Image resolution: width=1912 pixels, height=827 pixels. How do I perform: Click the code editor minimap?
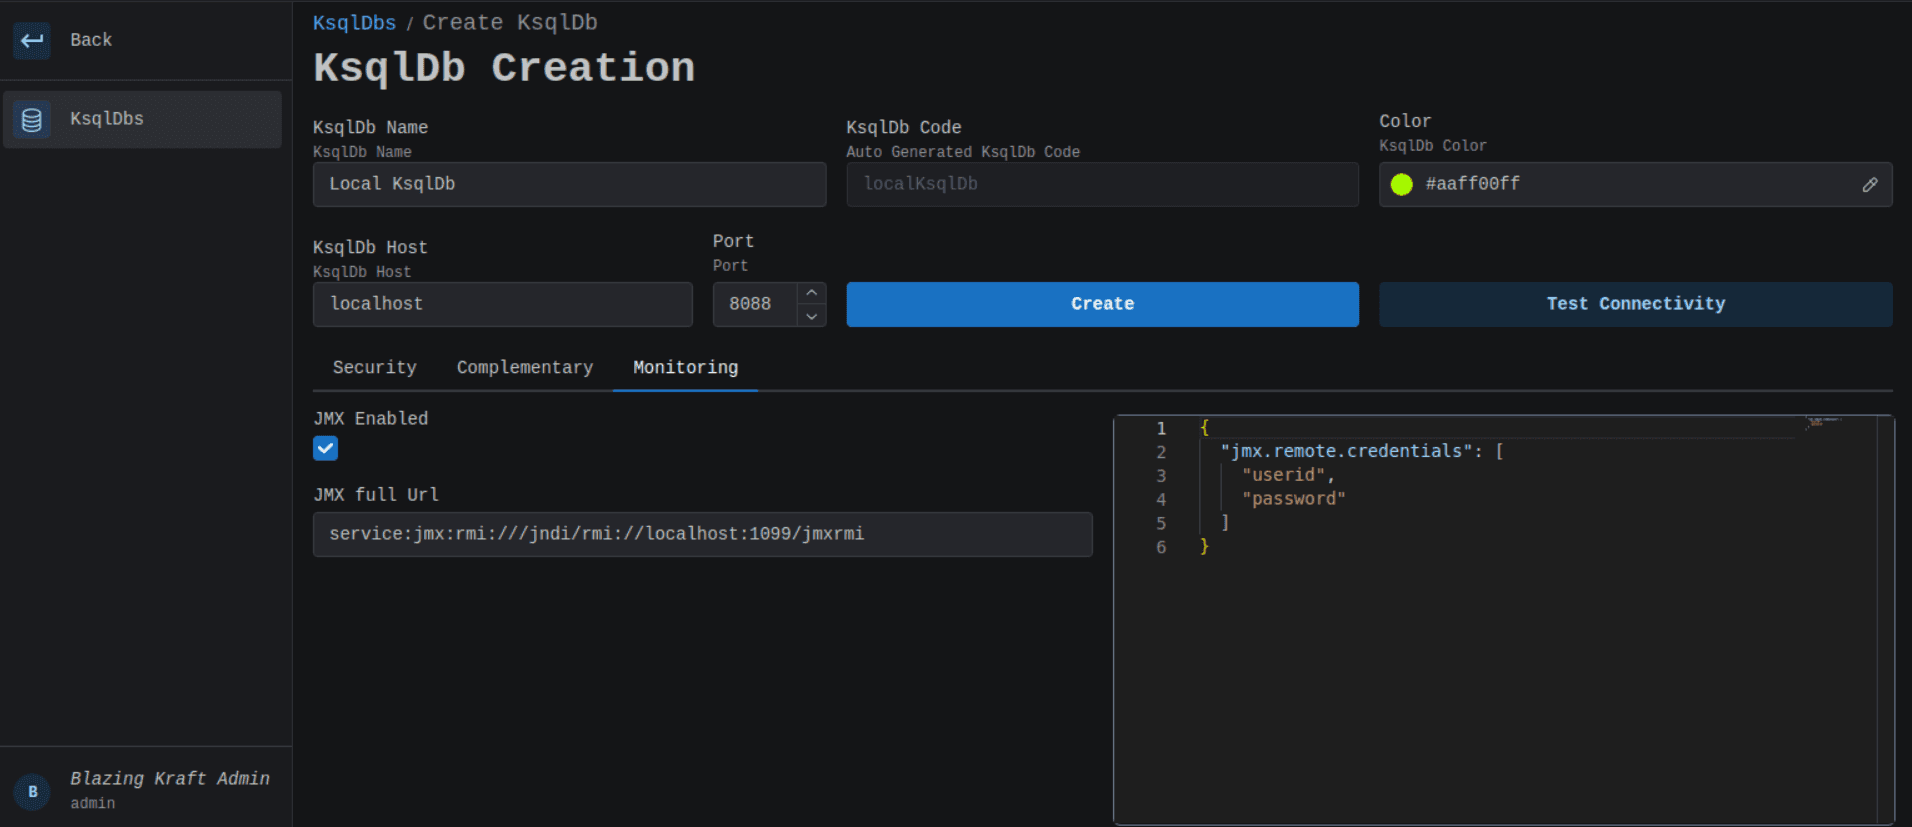[1825, 423]
